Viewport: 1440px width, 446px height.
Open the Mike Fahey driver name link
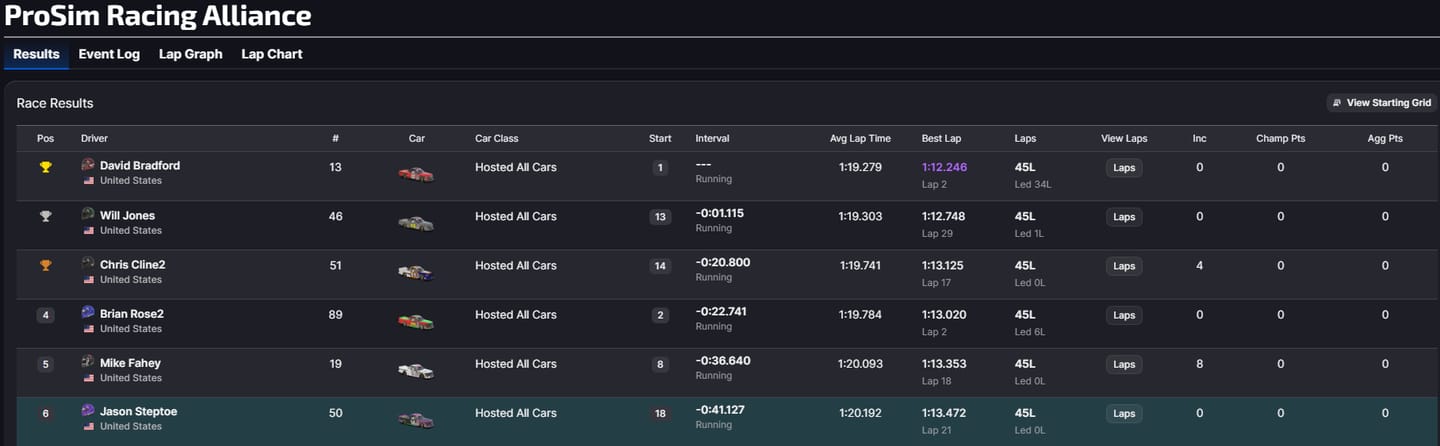pyautogui.click(x=130, y=363)
